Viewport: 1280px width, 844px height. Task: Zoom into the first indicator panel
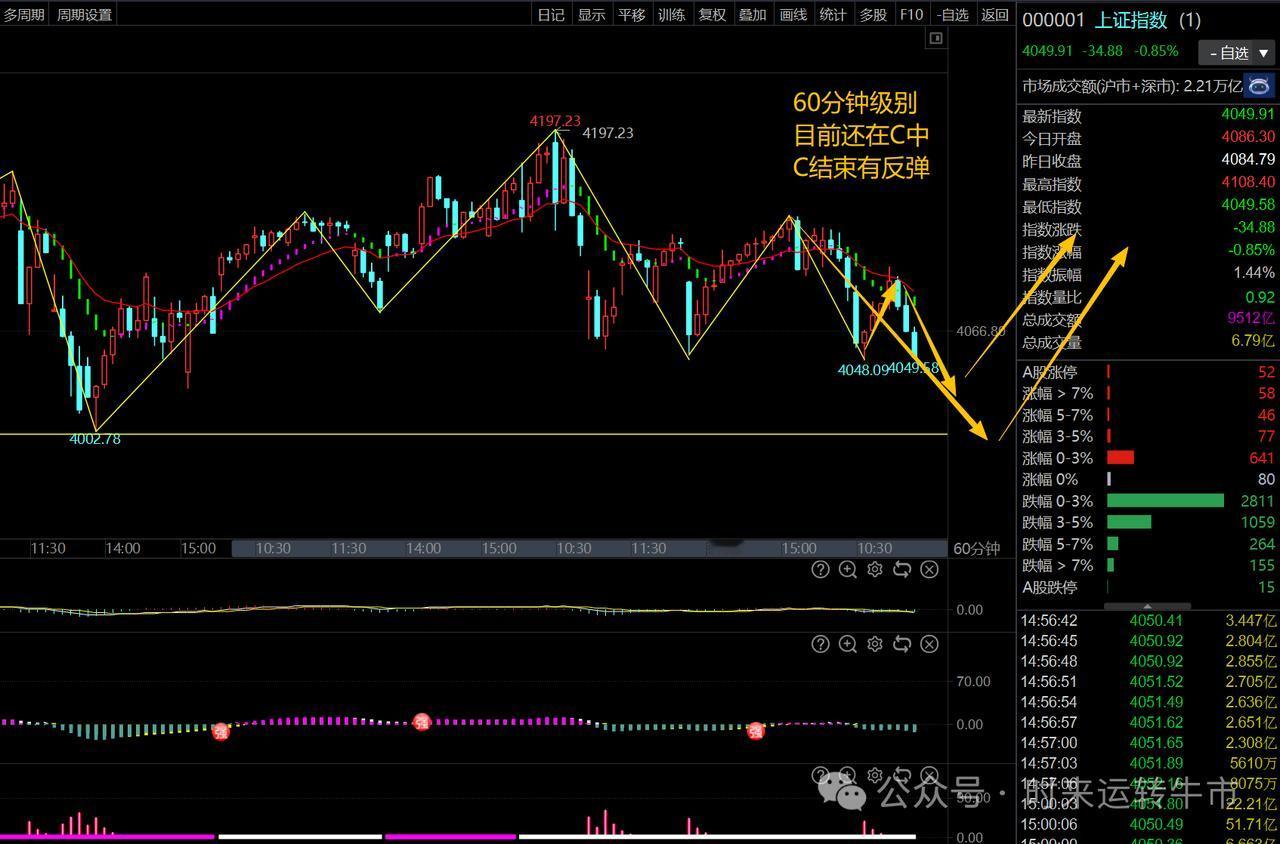point(848,570)
